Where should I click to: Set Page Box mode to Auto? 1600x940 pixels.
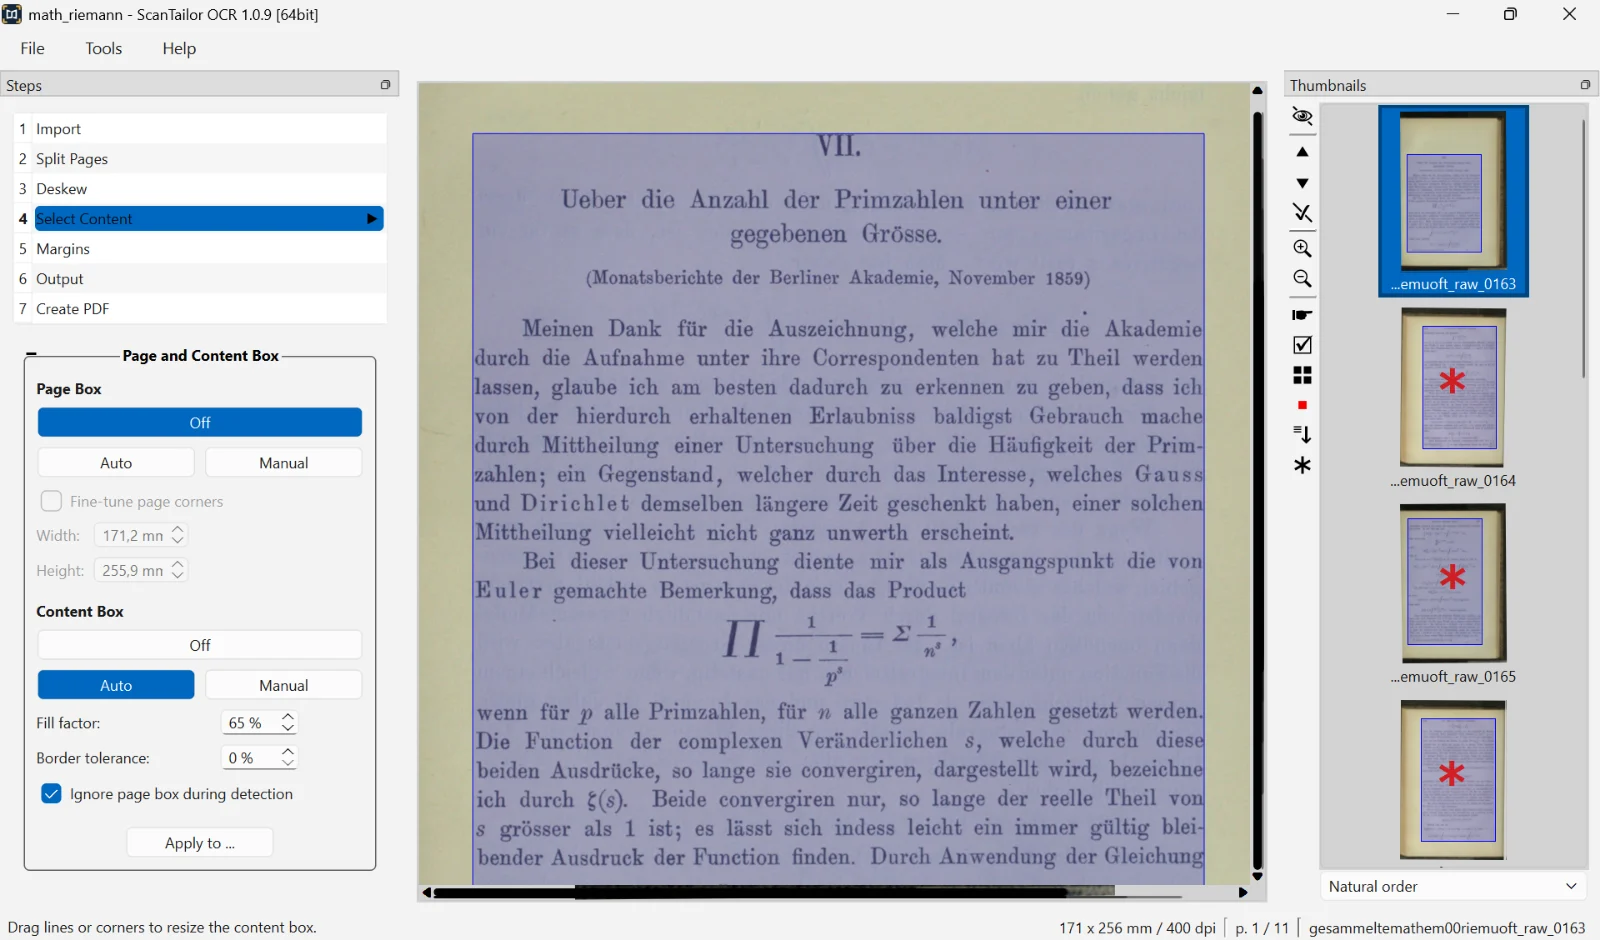[116, 463]
